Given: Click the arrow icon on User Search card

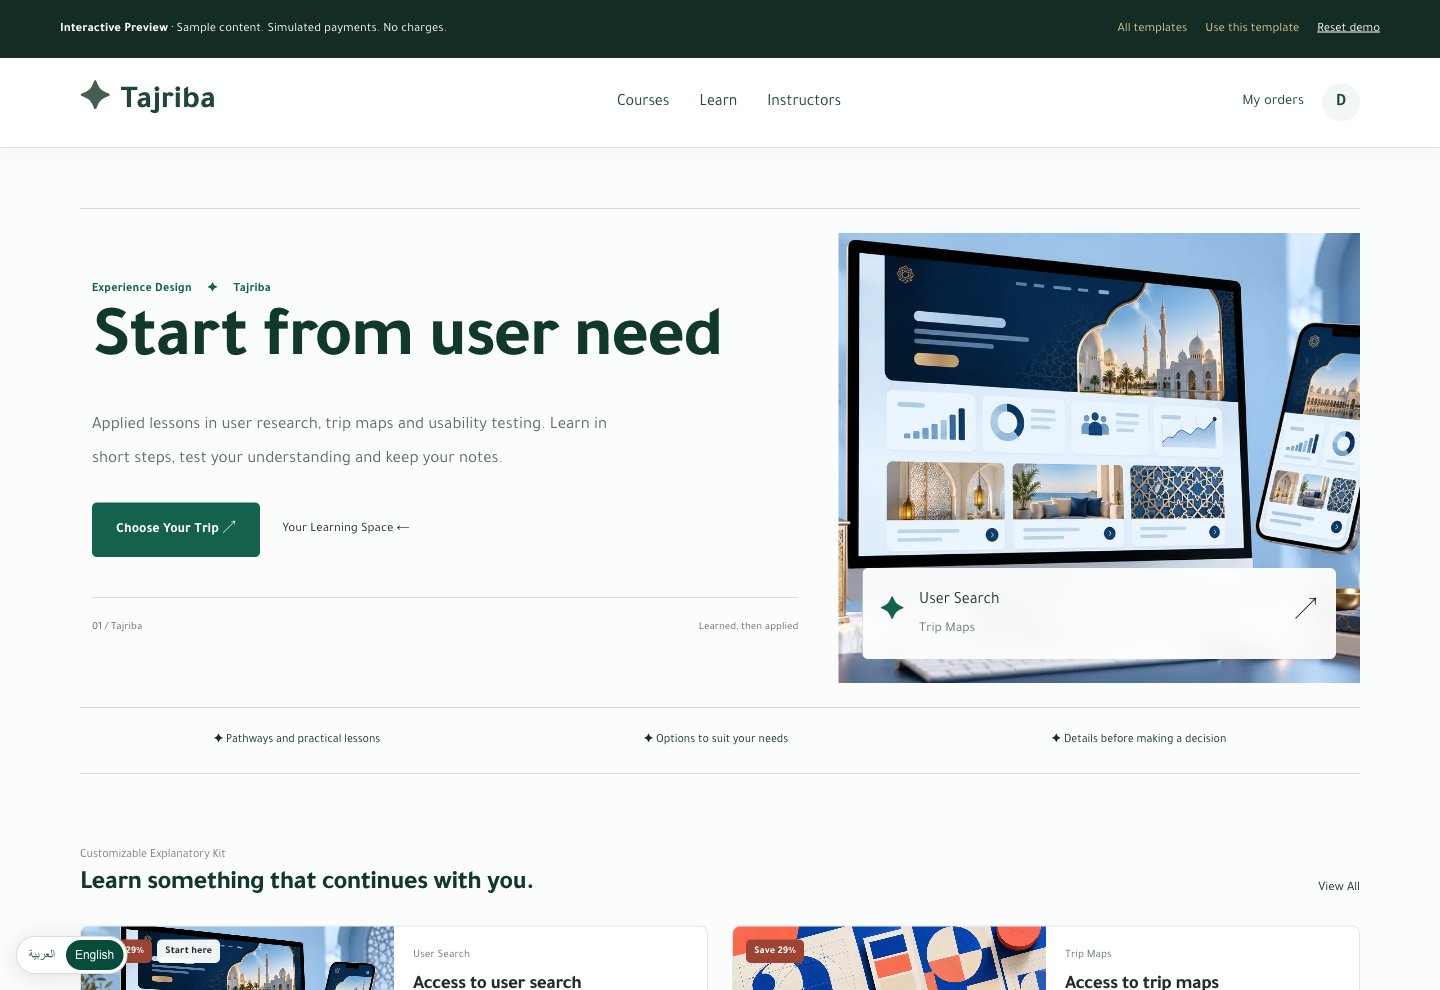Looking at the screenshot, I should click(x=1305, y=608).
